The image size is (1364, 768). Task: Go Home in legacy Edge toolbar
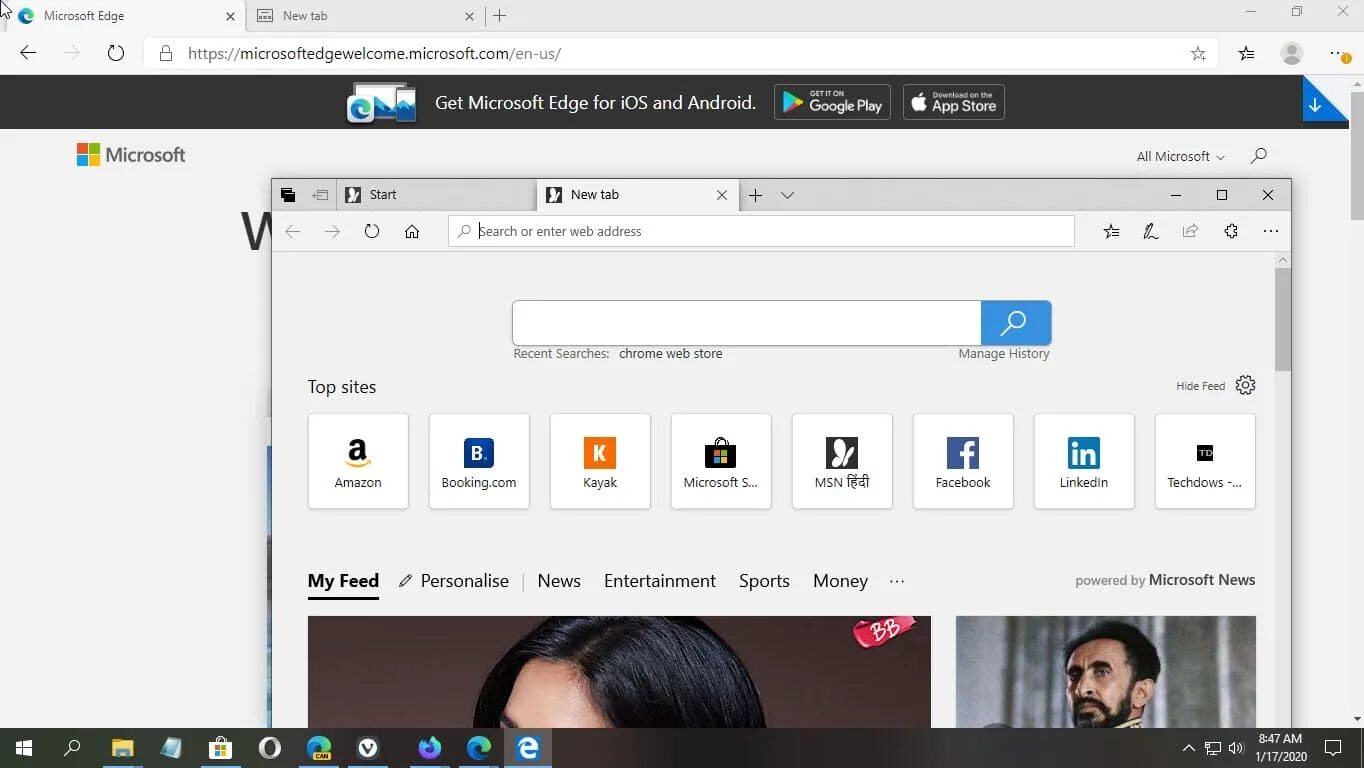(x=412, y=231)
